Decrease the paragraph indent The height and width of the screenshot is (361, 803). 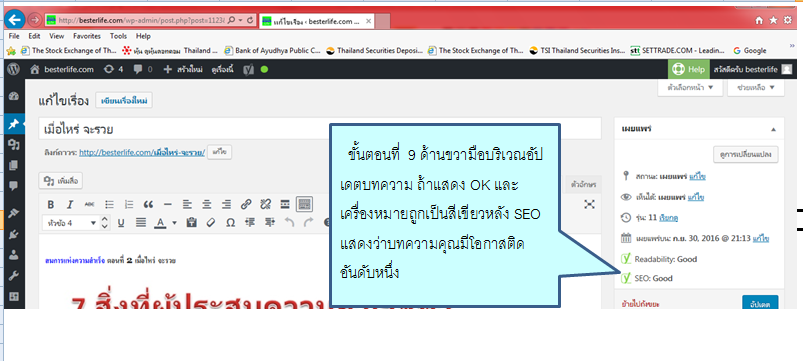coord(250,222)
